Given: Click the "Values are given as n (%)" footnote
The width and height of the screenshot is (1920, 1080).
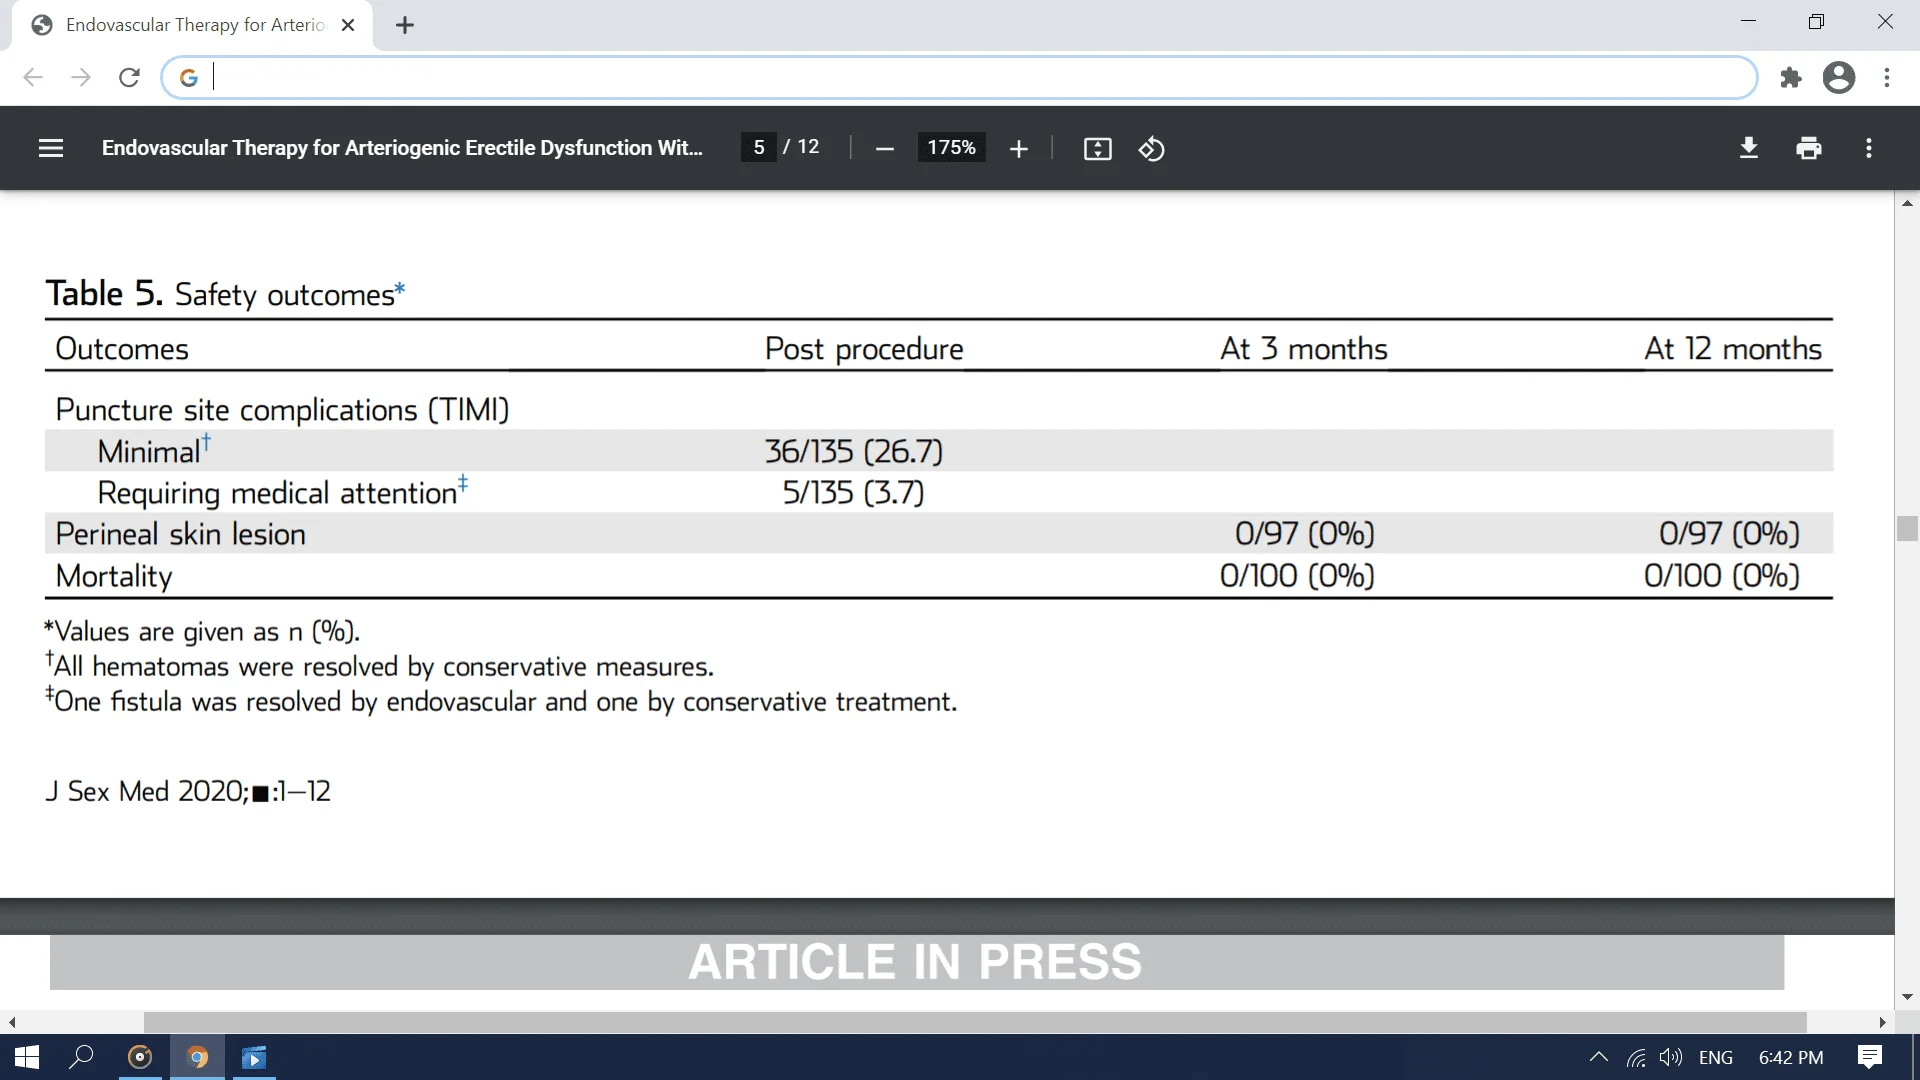Looking at the screenshot, I should click(203, 632).
